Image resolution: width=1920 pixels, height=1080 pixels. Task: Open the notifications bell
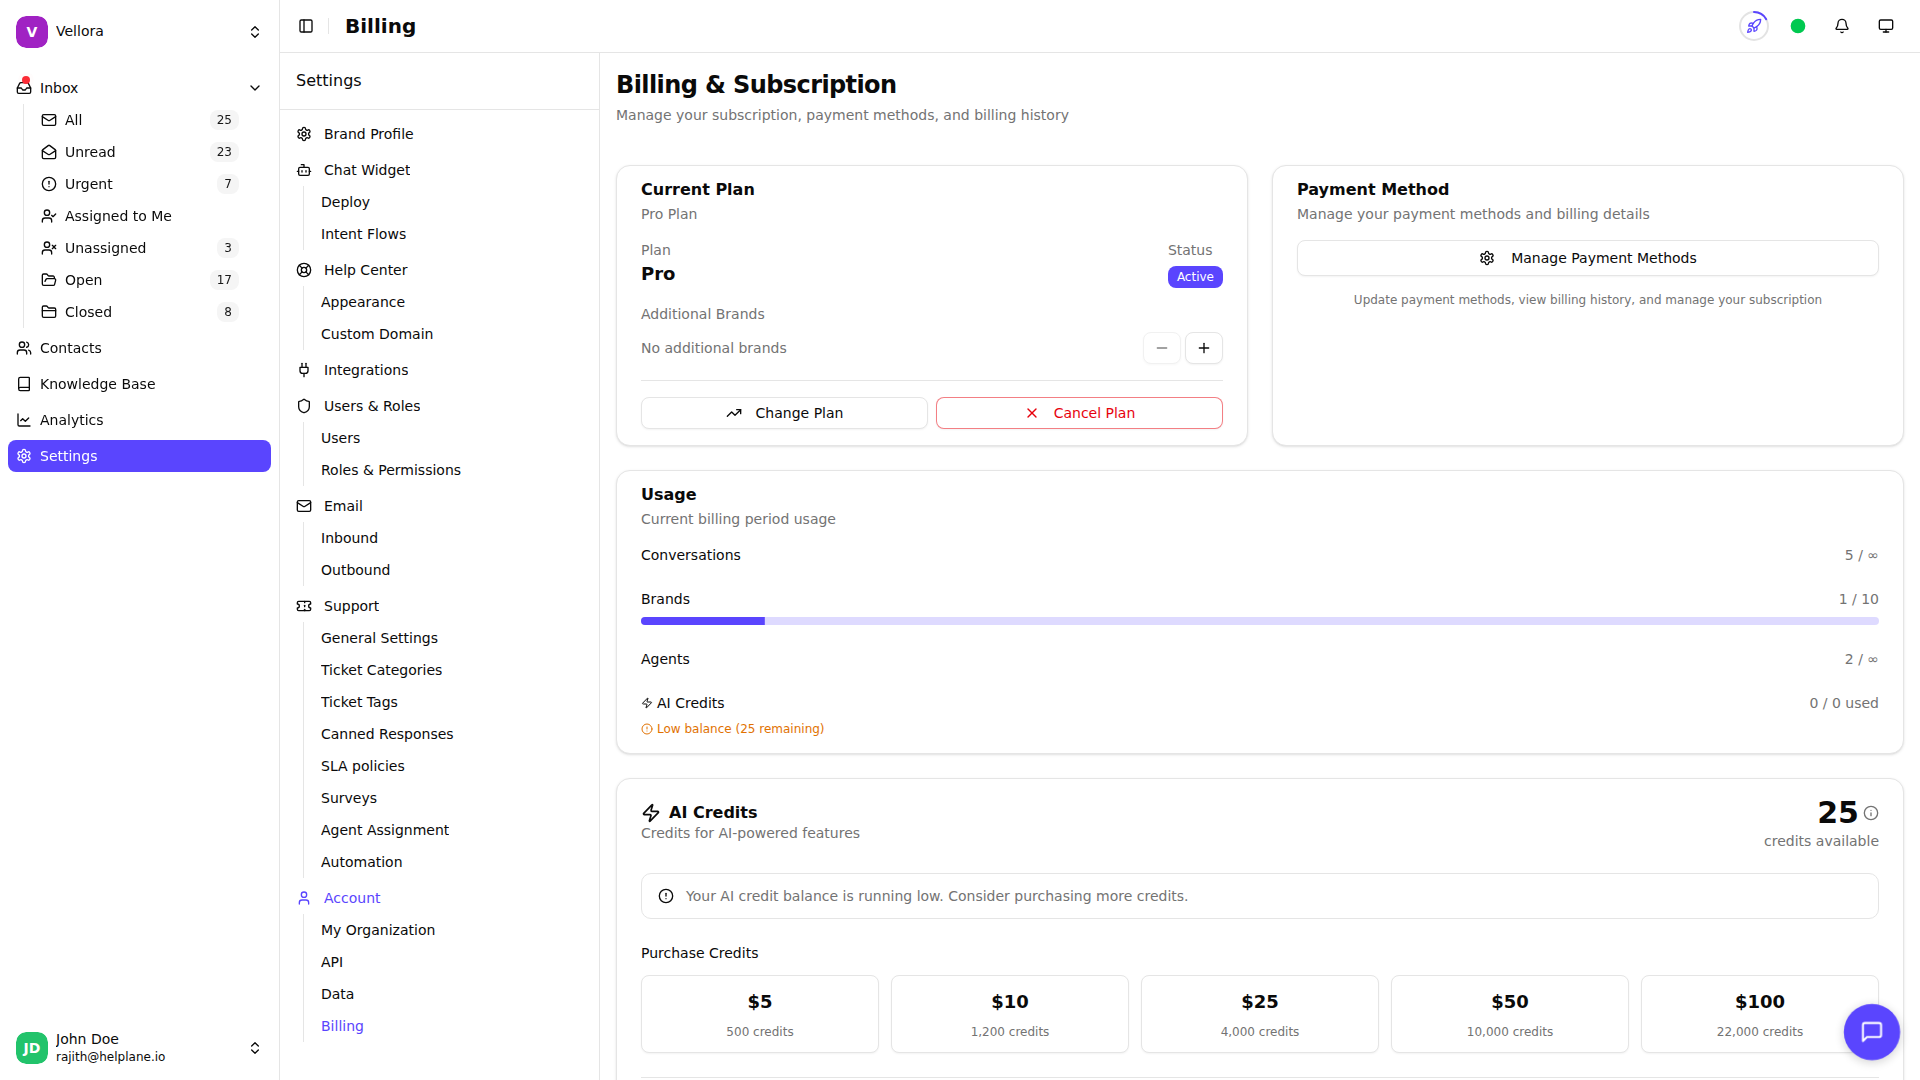1842,26
